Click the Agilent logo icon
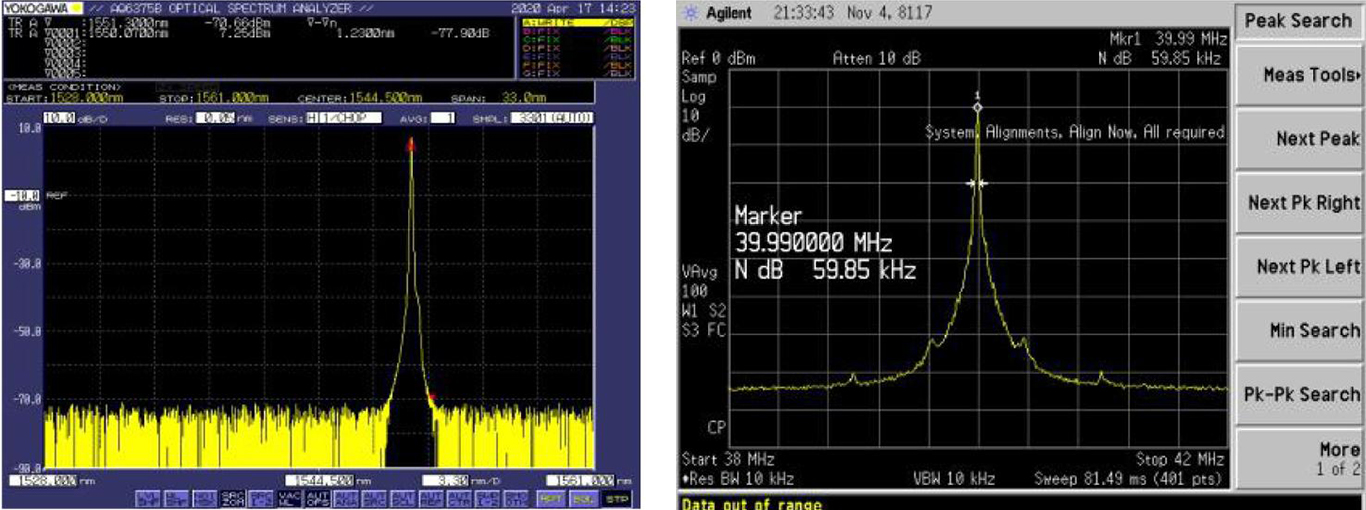 [x=690, y=15]
